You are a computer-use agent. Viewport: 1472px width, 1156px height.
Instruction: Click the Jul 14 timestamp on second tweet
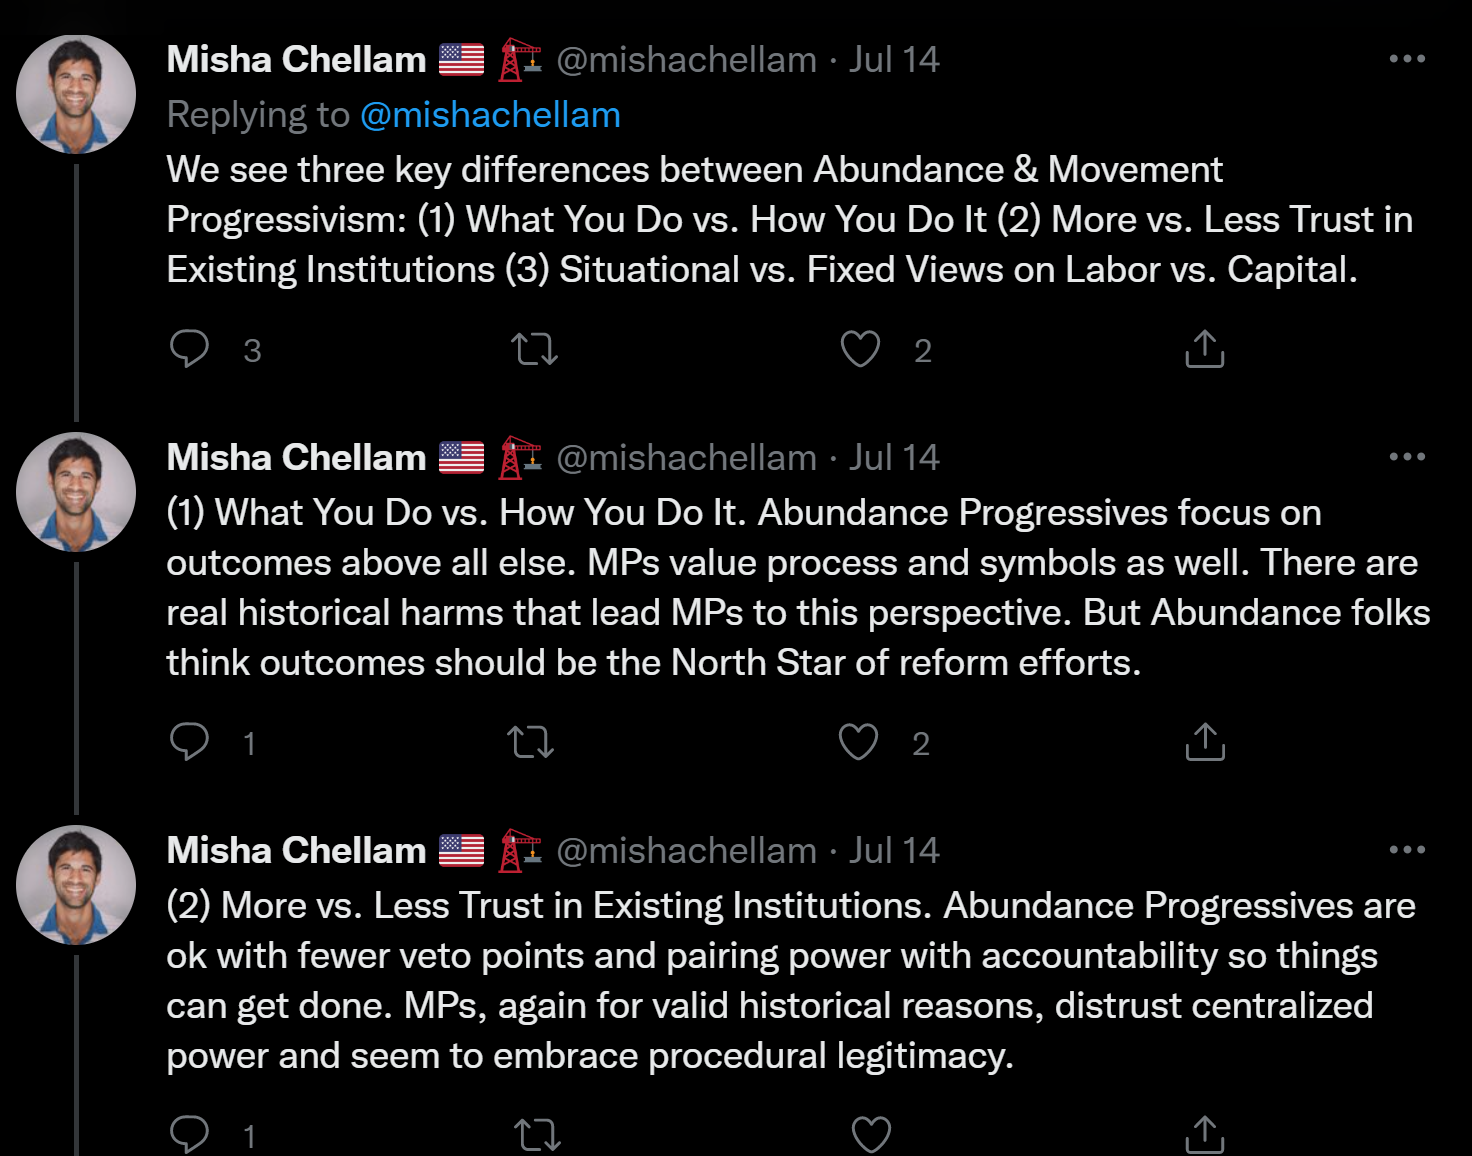(x=894, y=458)
